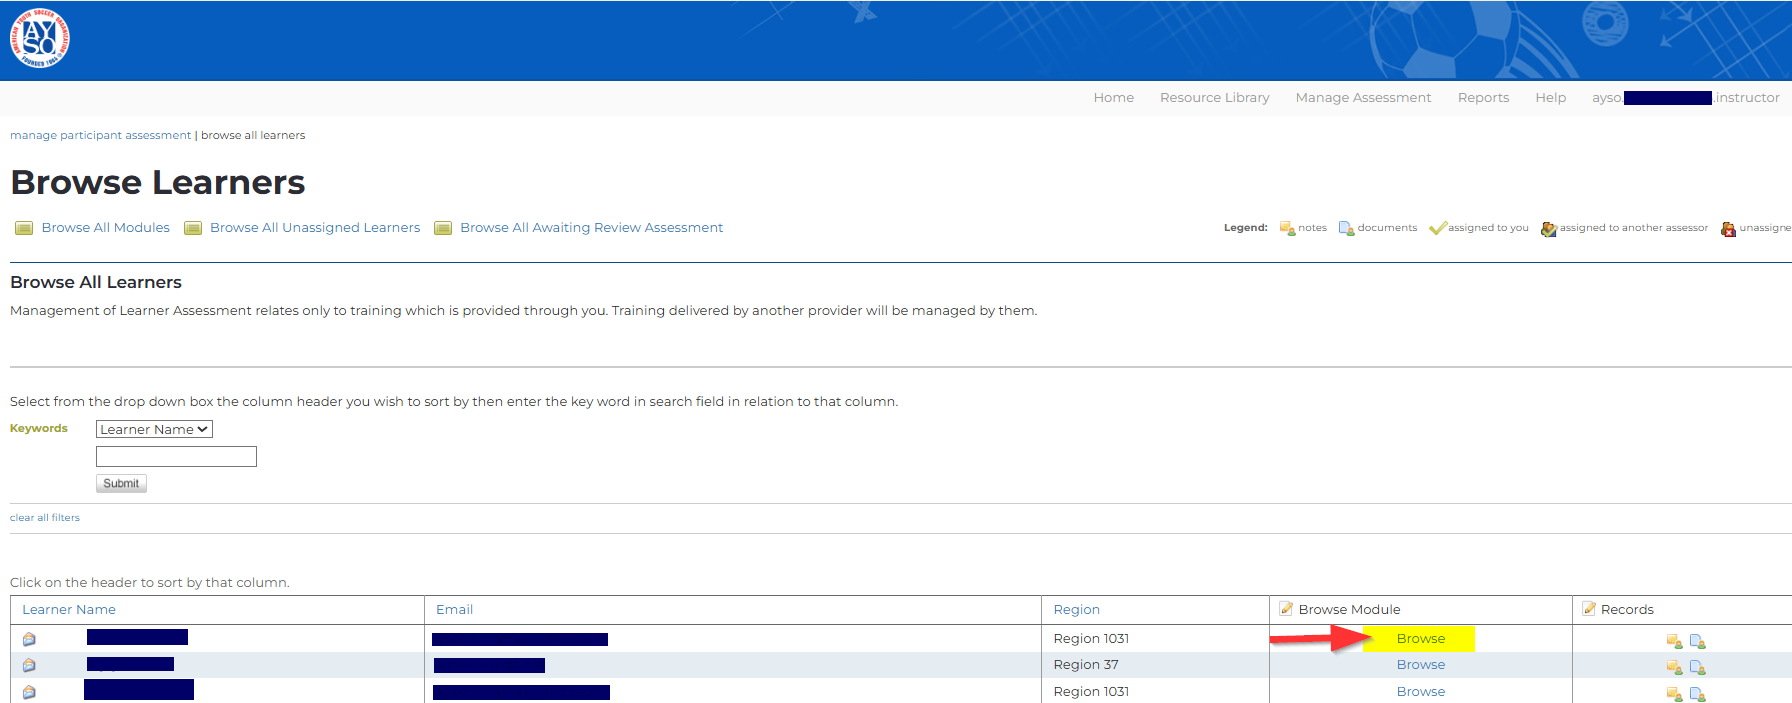The height and width of the screenshot is (703, 1792).
Task: Open the Manage Assessment menu
Action: 1363,98
